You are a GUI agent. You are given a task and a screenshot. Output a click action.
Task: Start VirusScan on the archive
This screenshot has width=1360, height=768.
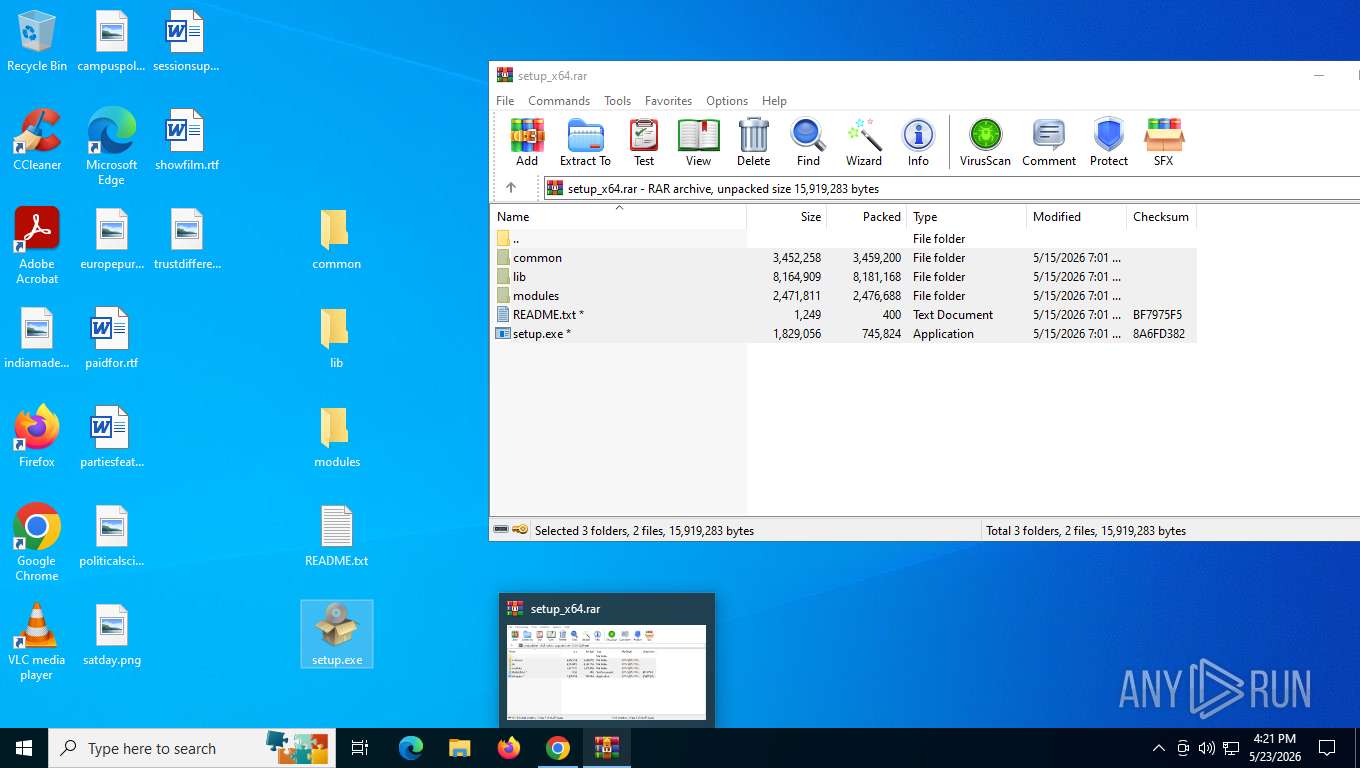point(985,142)
